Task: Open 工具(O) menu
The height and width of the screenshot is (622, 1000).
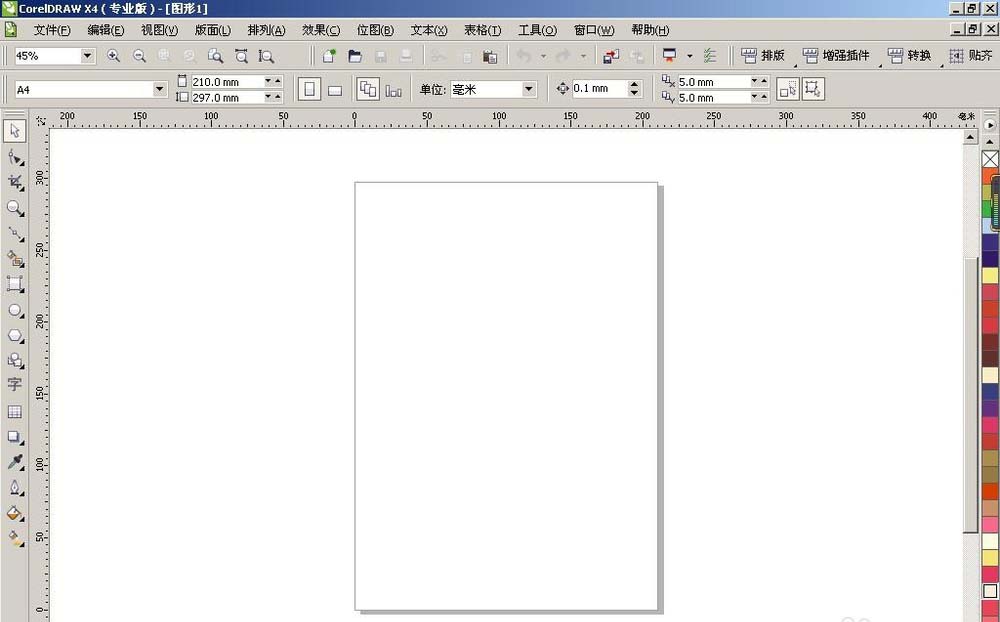Action: [537, 30]
